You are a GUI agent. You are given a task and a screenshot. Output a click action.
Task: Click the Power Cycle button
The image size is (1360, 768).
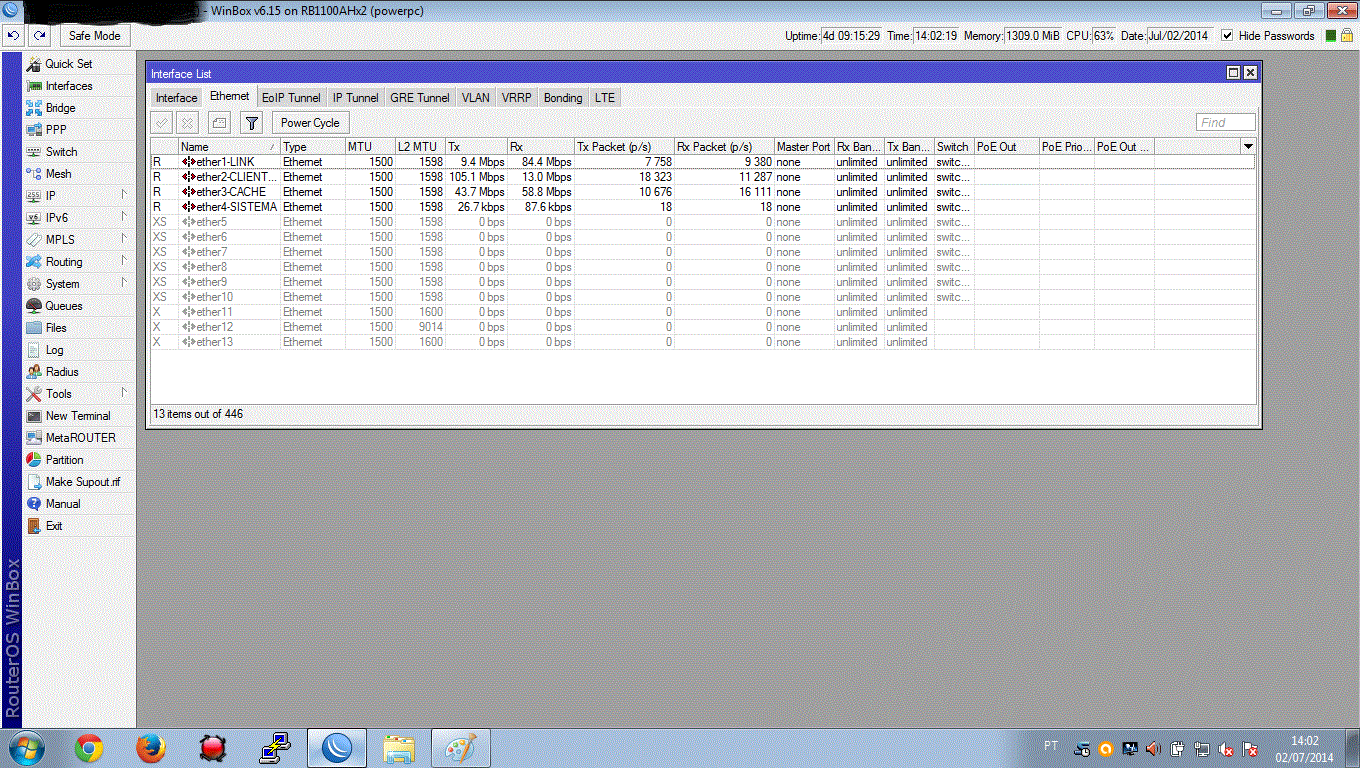[x=310, y=123]
